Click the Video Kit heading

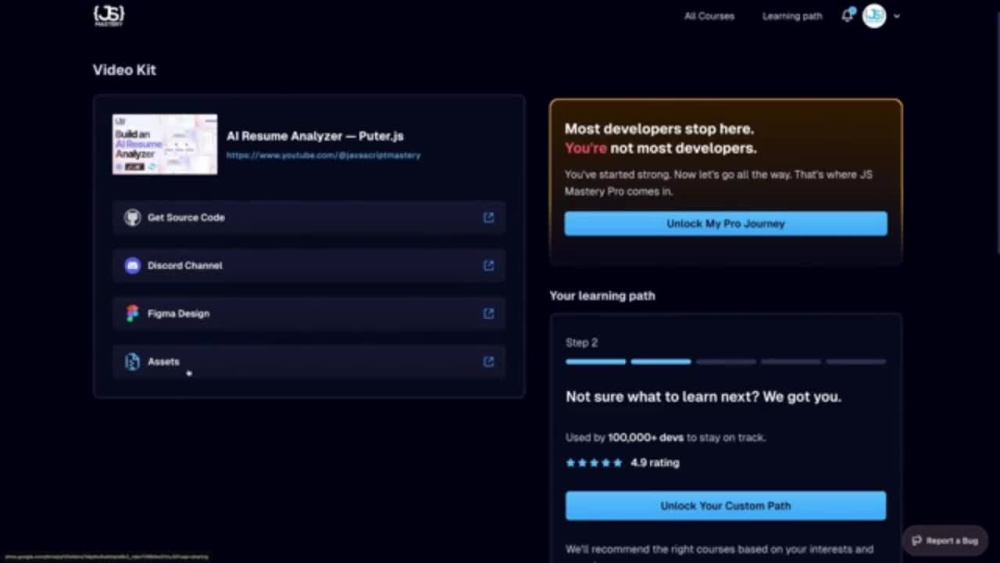click(124, 70)
